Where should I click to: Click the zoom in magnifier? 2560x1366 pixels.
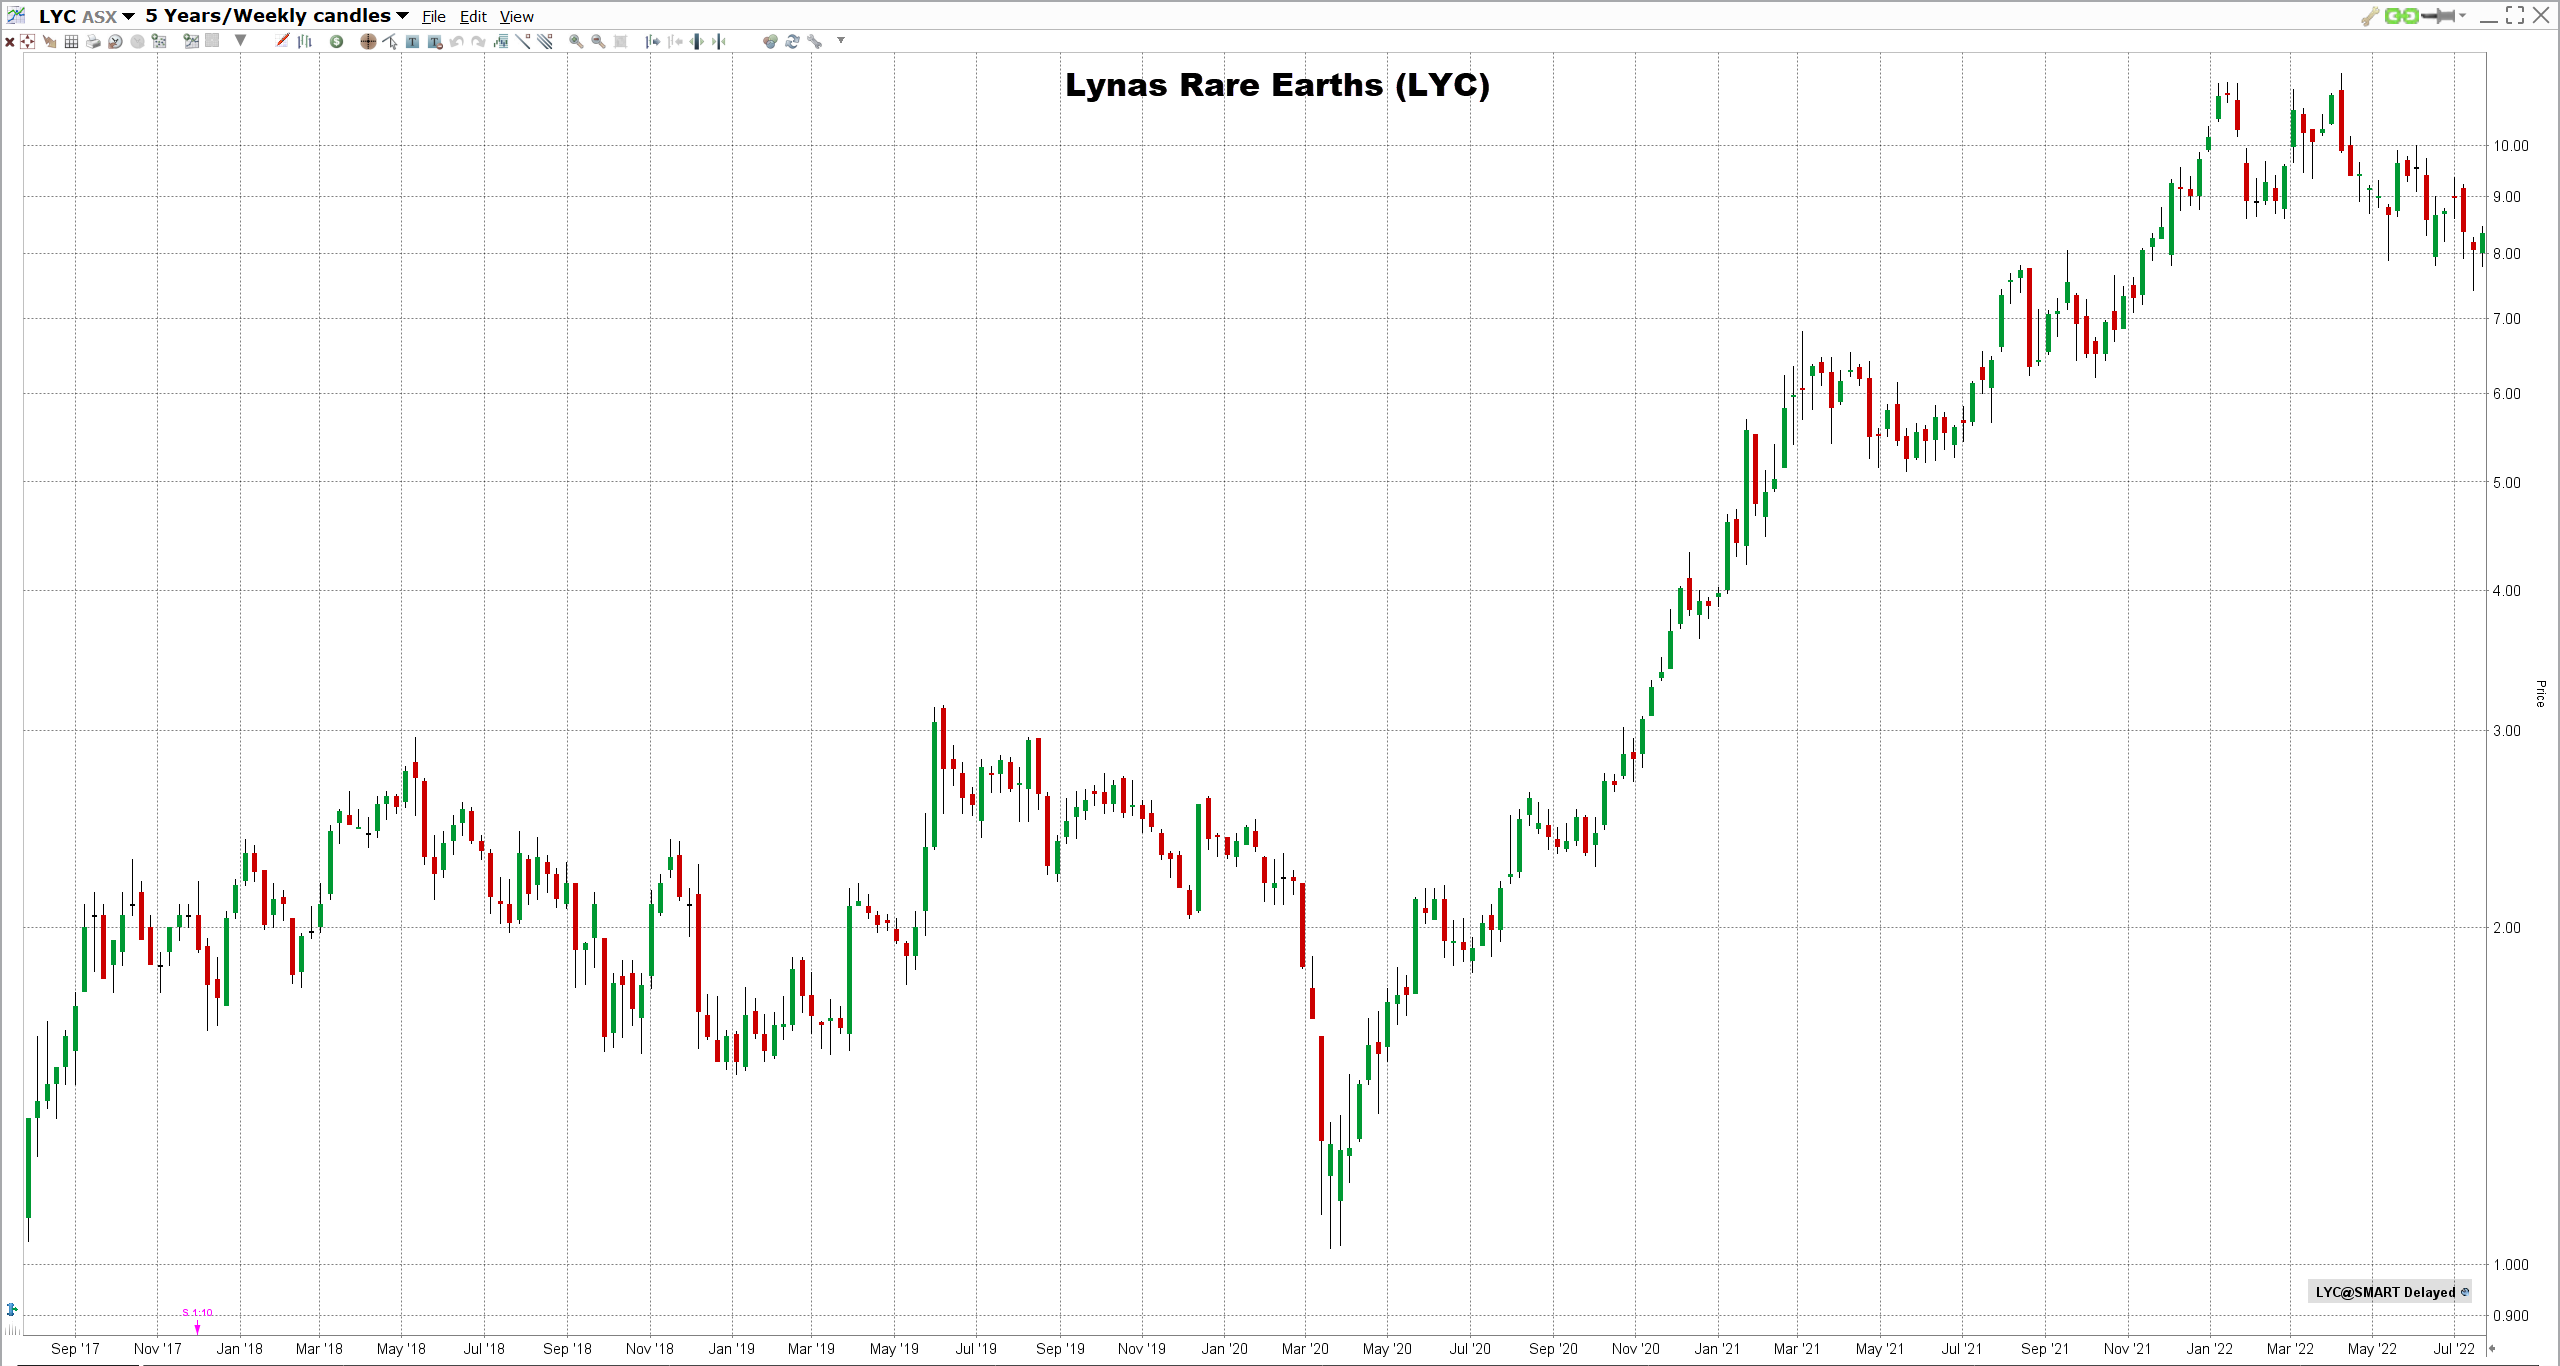(576, 41)
